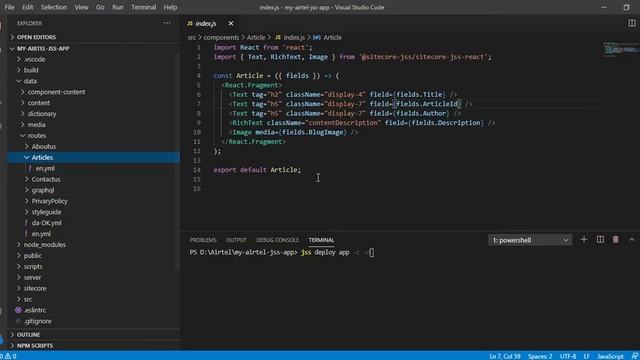The height and width of the screenshot is (360, 640).
Task: Click 'src' breadcrumb segment
Action: (192, 38)
